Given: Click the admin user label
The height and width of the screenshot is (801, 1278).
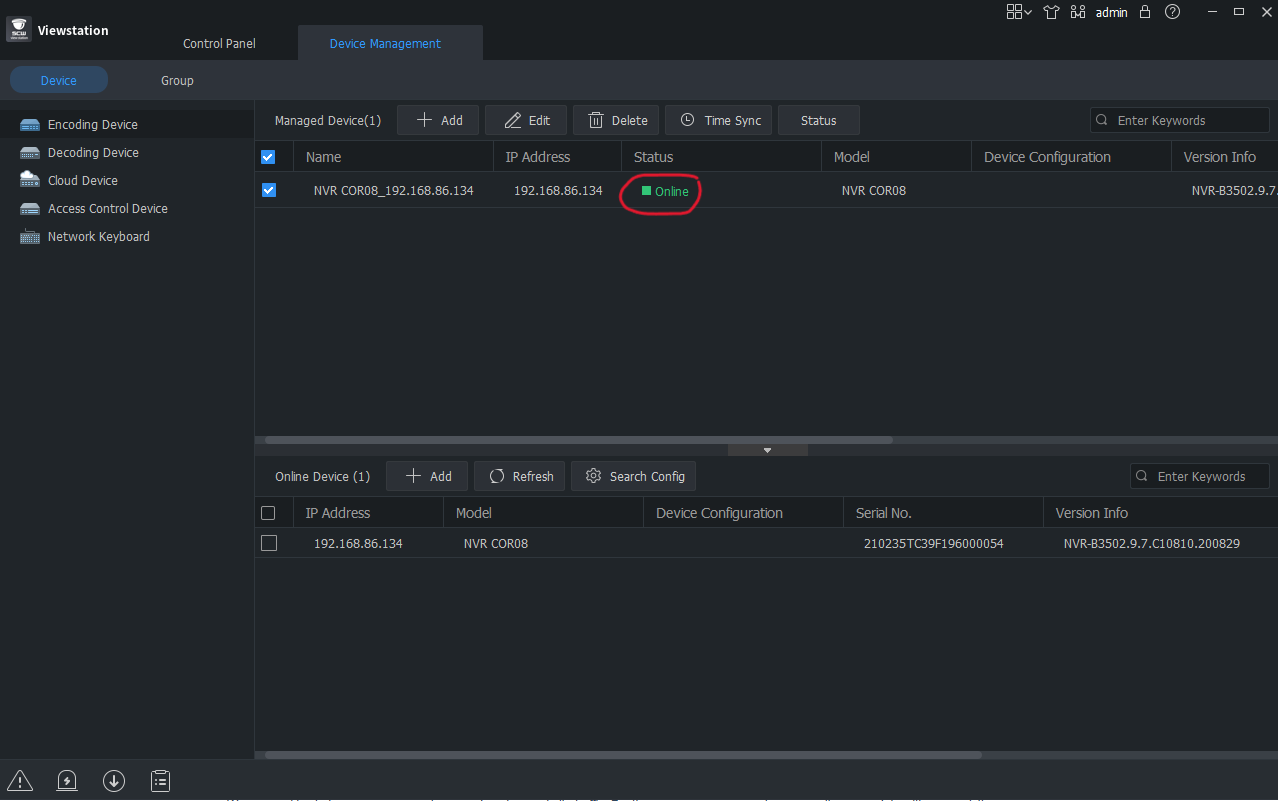Looking at the screenshot, I should [x=1111, y=13].
